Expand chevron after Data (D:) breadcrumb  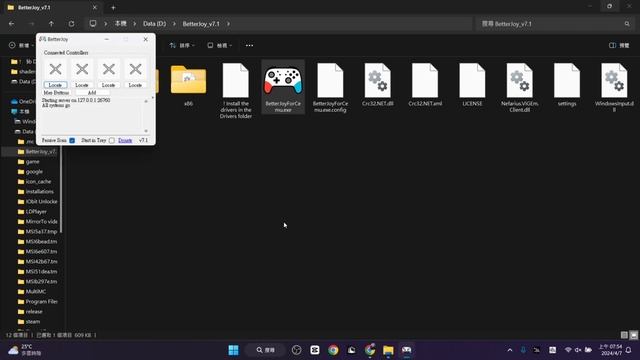point(174,24)
